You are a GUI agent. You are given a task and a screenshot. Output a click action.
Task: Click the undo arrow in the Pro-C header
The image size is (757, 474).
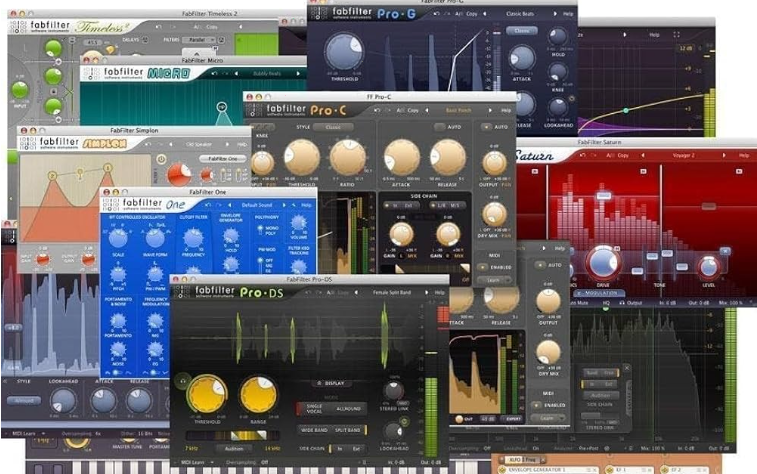377,111
